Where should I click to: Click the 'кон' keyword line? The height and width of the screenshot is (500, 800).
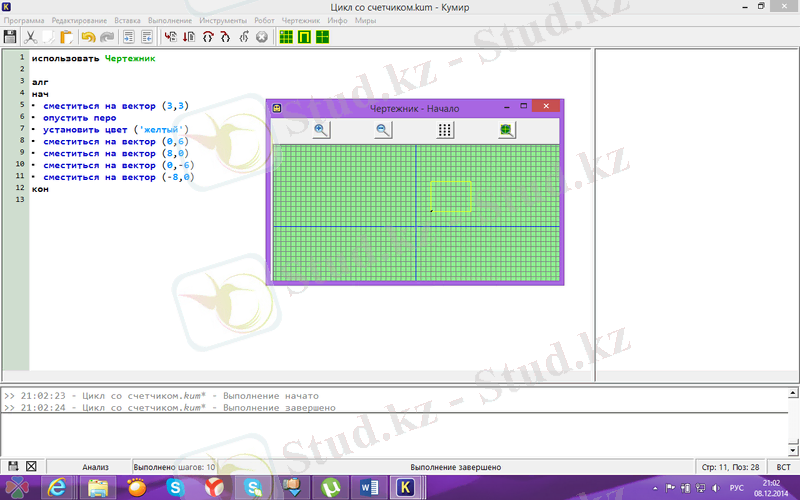pyautogui.click(x=40, y=189)
